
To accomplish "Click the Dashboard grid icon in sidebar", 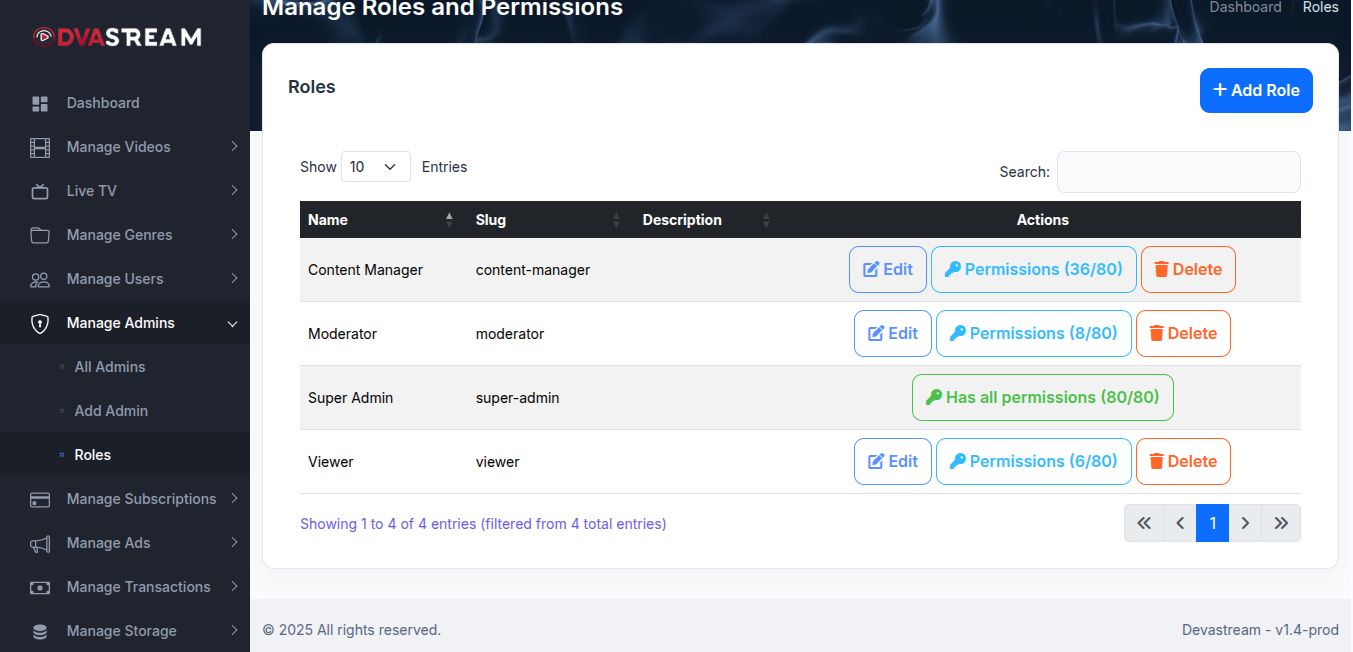I will (40, 104).
